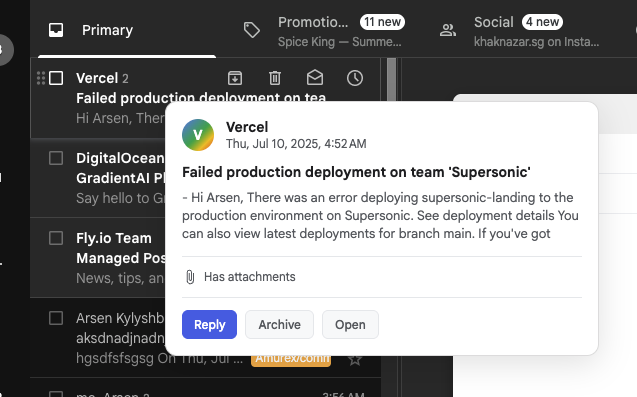The height and width of the screenshot is (397, 637).
Task: Select the Vercel email checkbox
Action: pos(56,78)
